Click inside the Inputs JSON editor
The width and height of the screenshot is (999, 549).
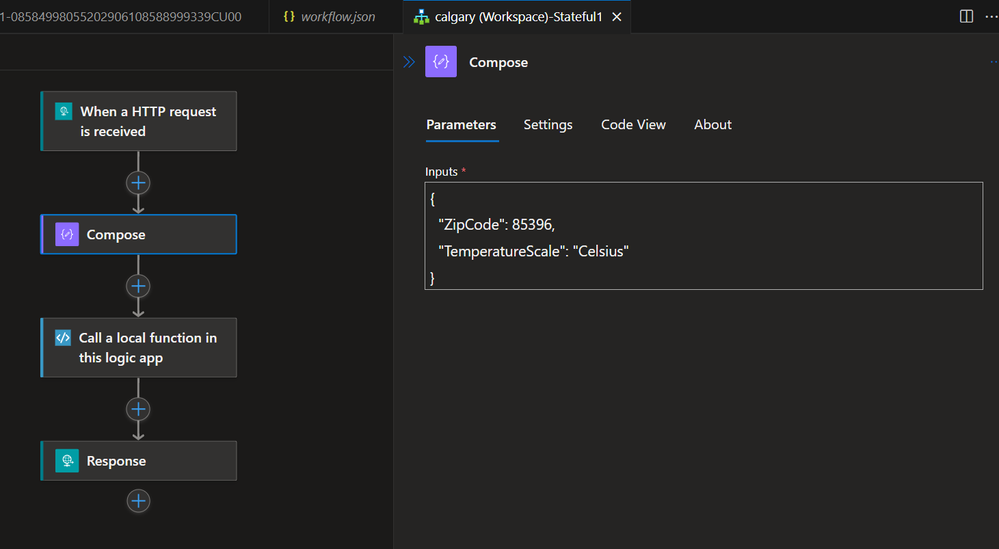(x=703, y=236)
